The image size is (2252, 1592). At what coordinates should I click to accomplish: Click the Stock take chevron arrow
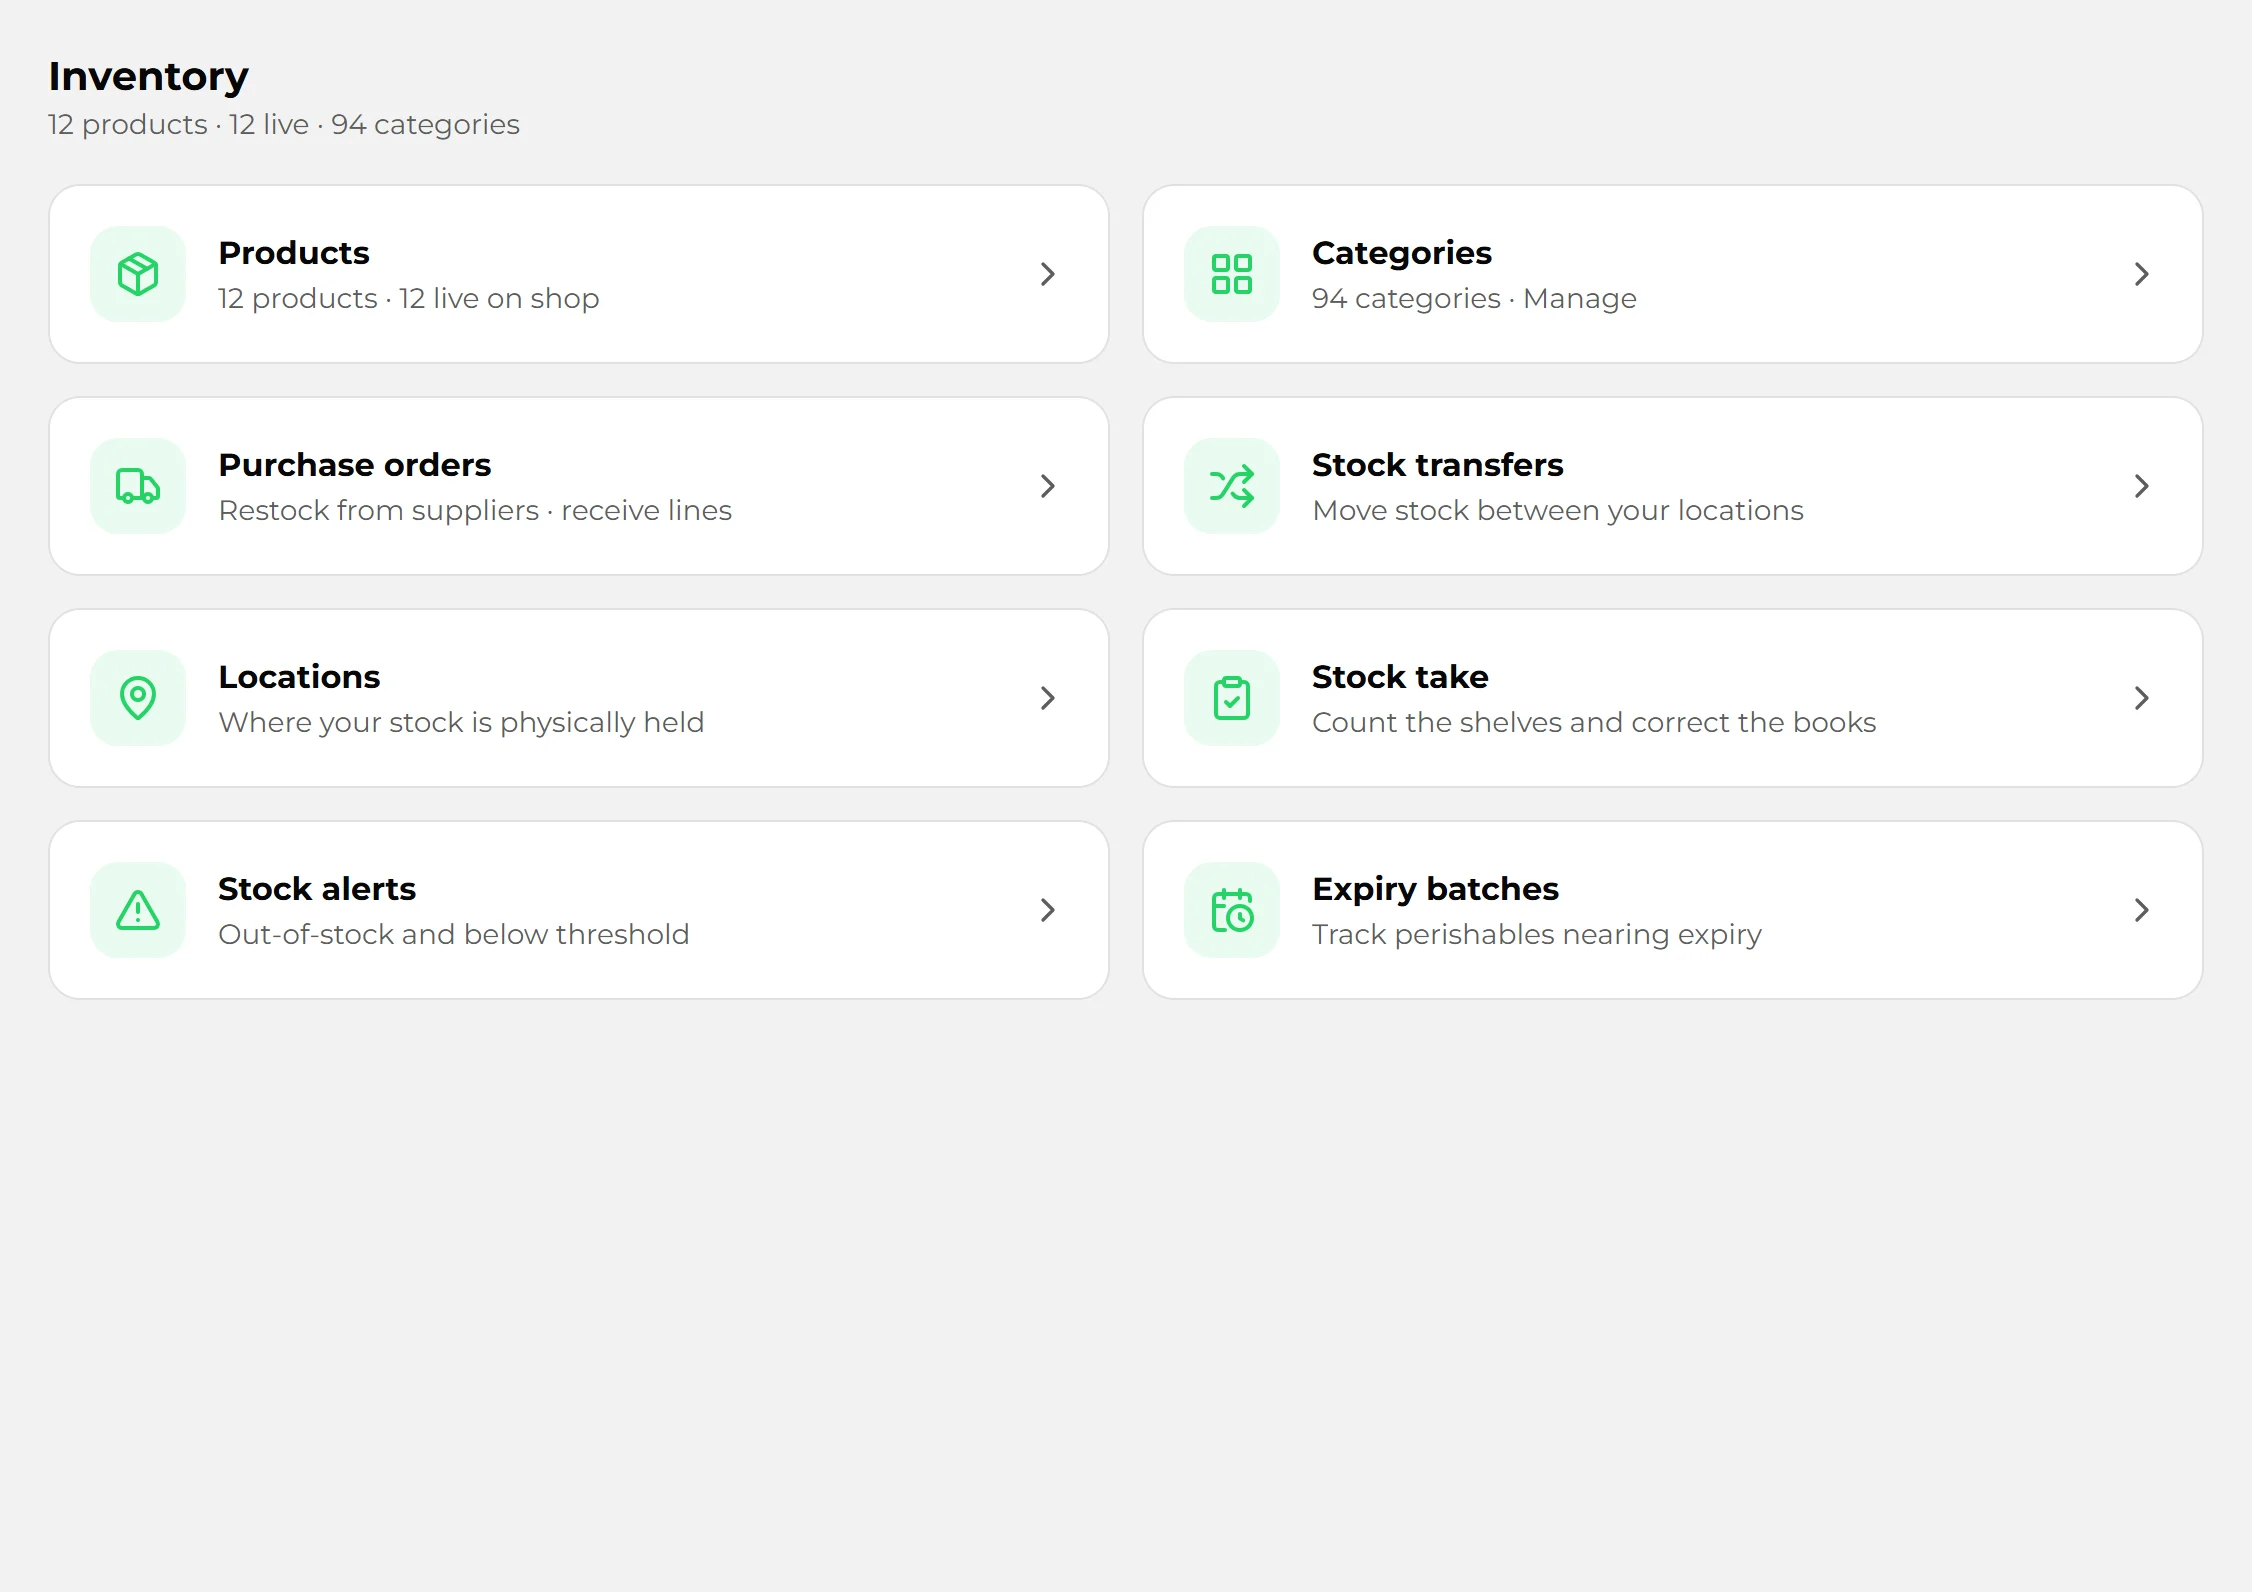pos(2141,698)
